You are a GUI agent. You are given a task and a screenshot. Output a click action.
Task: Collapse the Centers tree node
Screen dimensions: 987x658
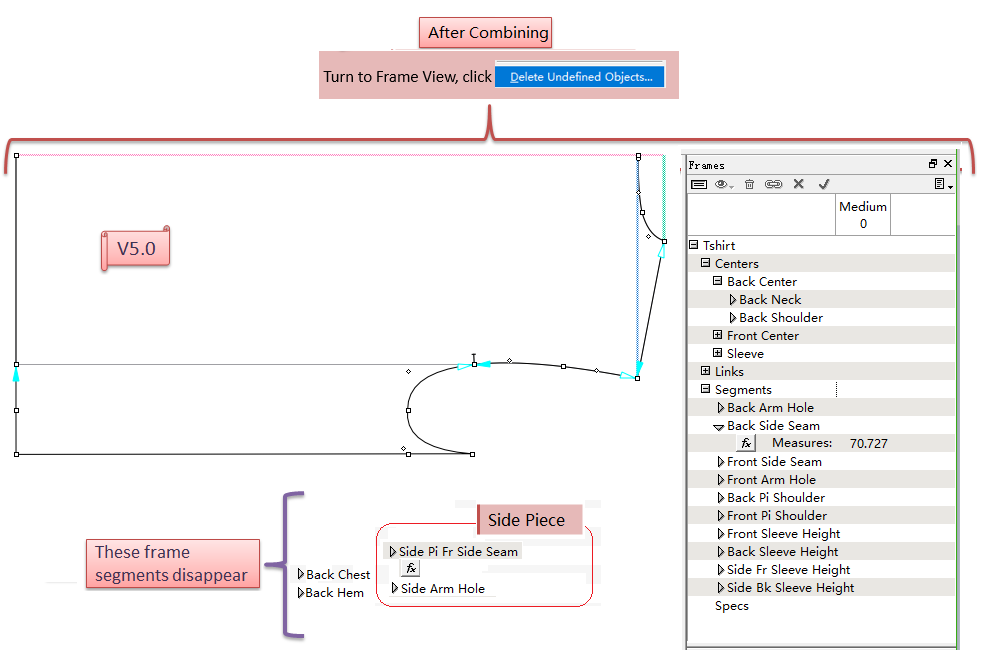click(x=706, y=264)
